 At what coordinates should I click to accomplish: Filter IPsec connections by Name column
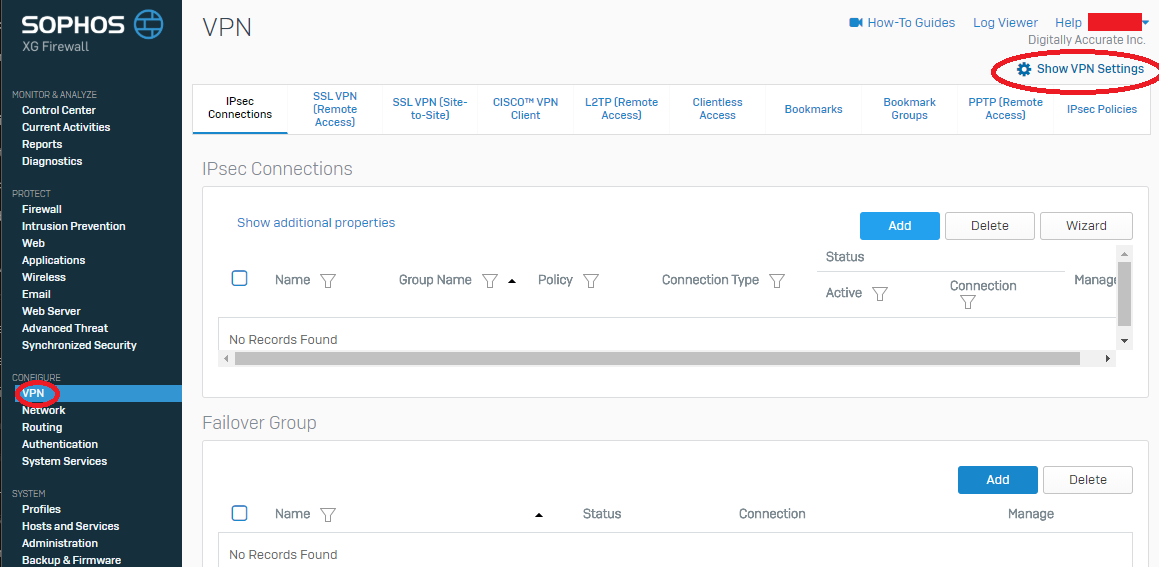coord(328,281)
